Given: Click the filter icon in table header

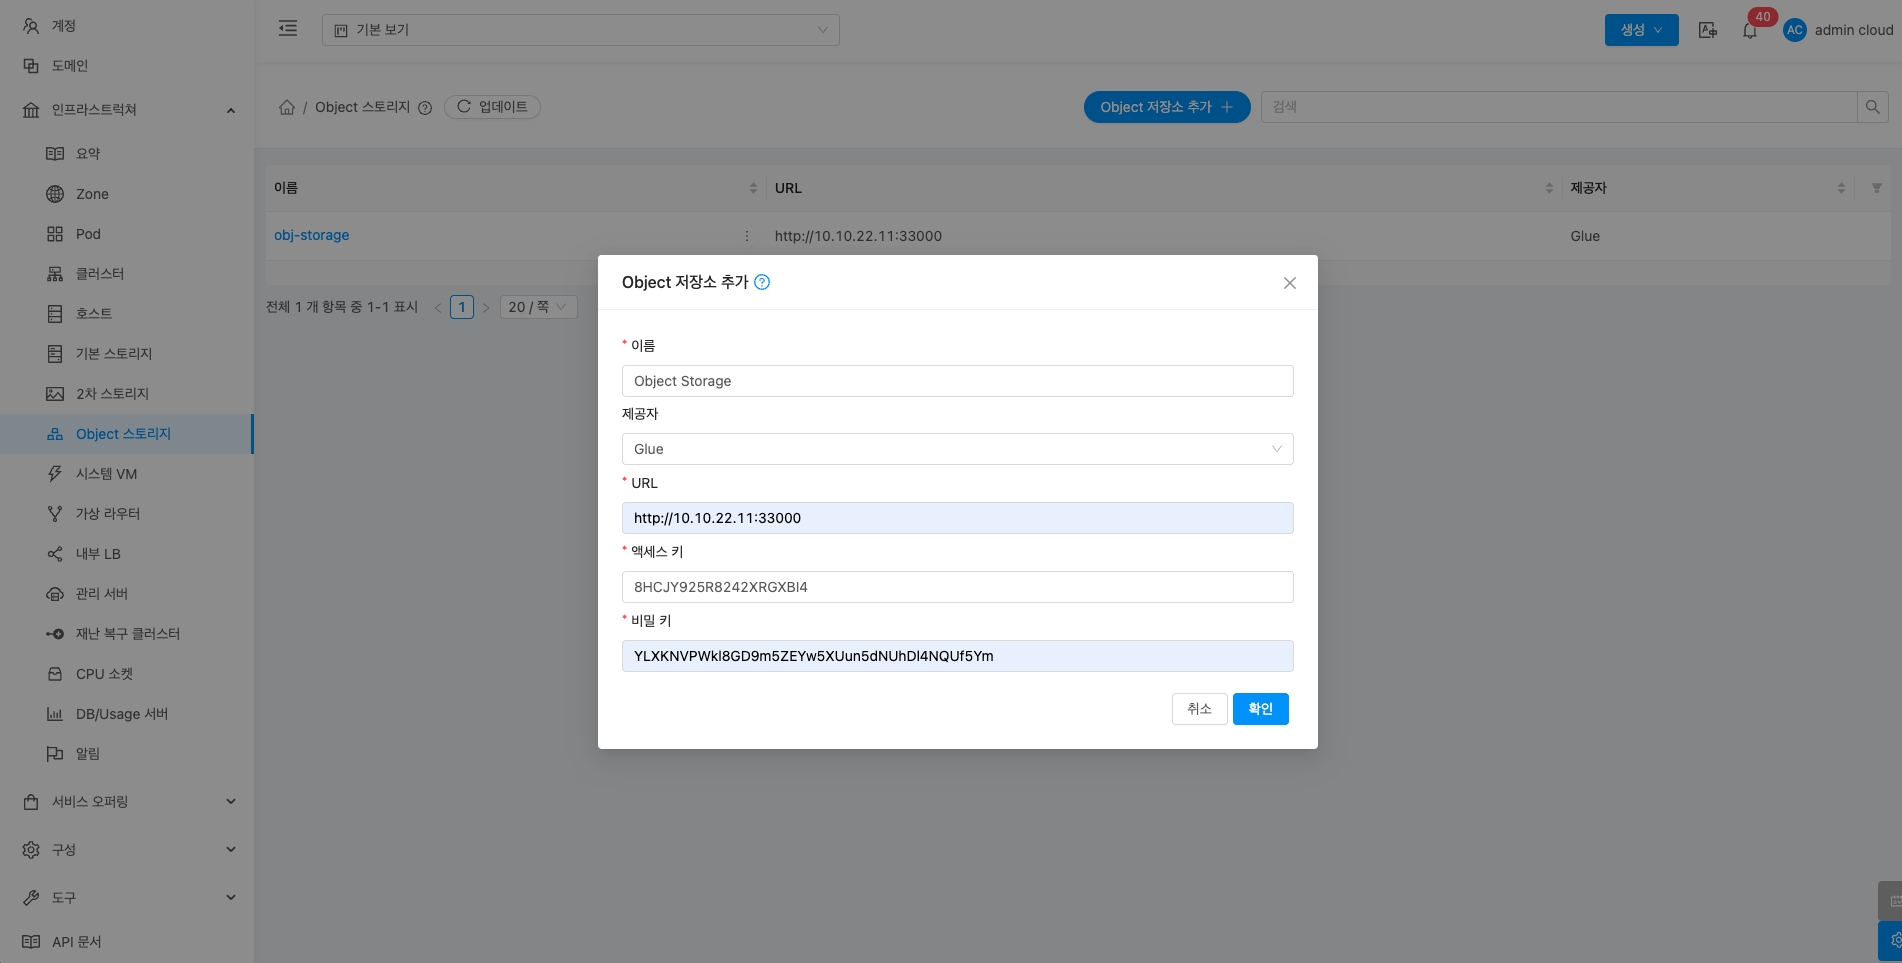Looking at the screenshot, I should point(1876,188).
